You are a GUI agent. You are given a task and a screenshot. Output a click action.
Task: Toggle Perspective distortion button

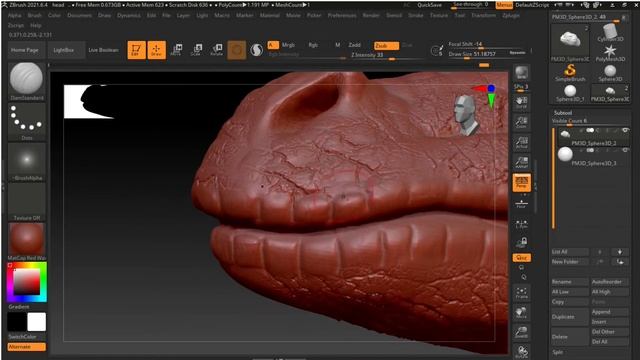click(521, 182)
